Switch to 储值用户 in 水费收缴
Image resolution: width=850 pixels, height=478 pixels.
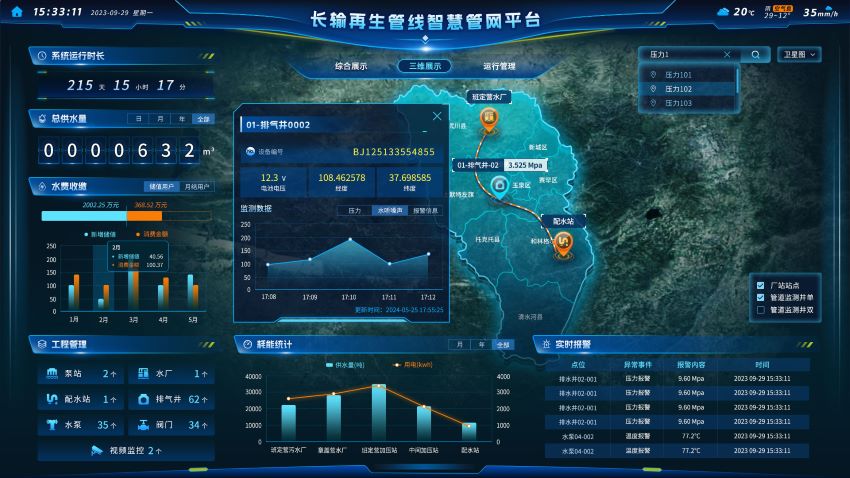pyautogui.click(x=161, y=186)
